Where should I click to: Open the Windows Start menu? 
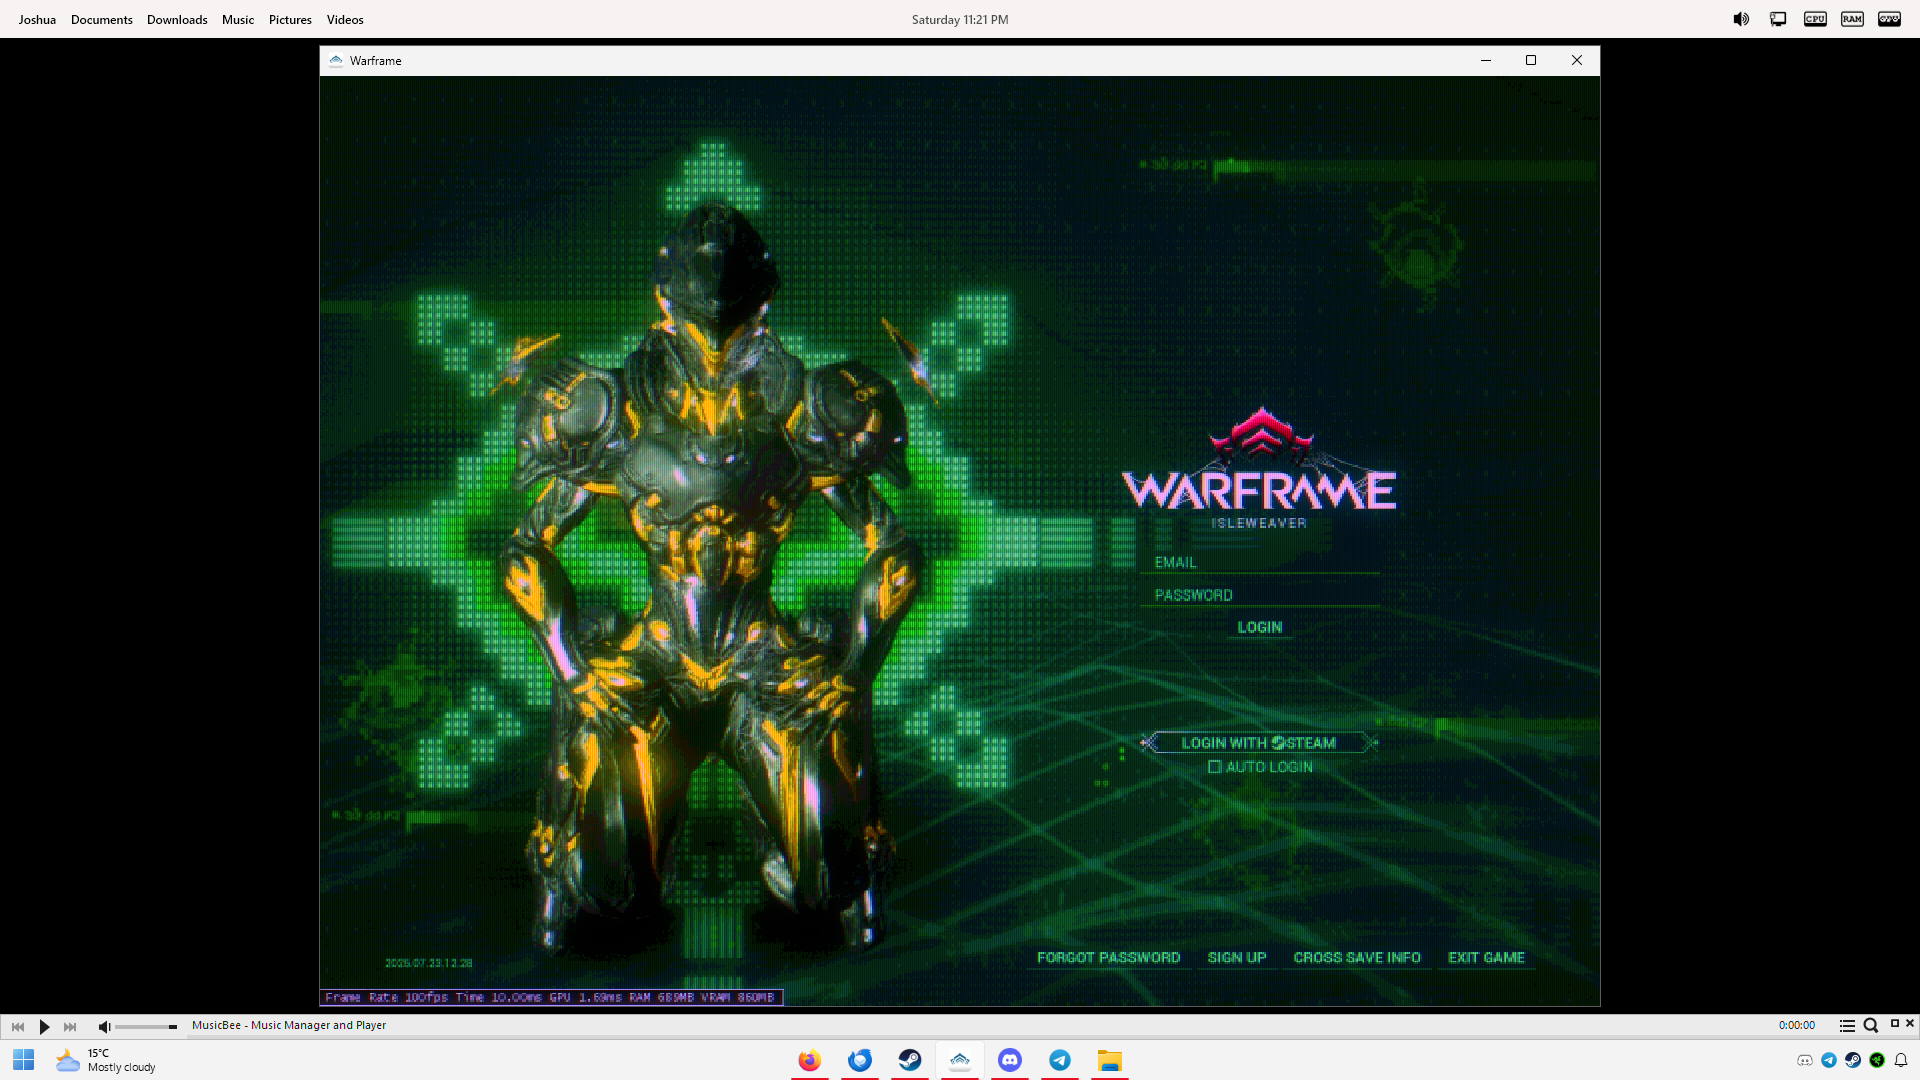pos(24,1060)
